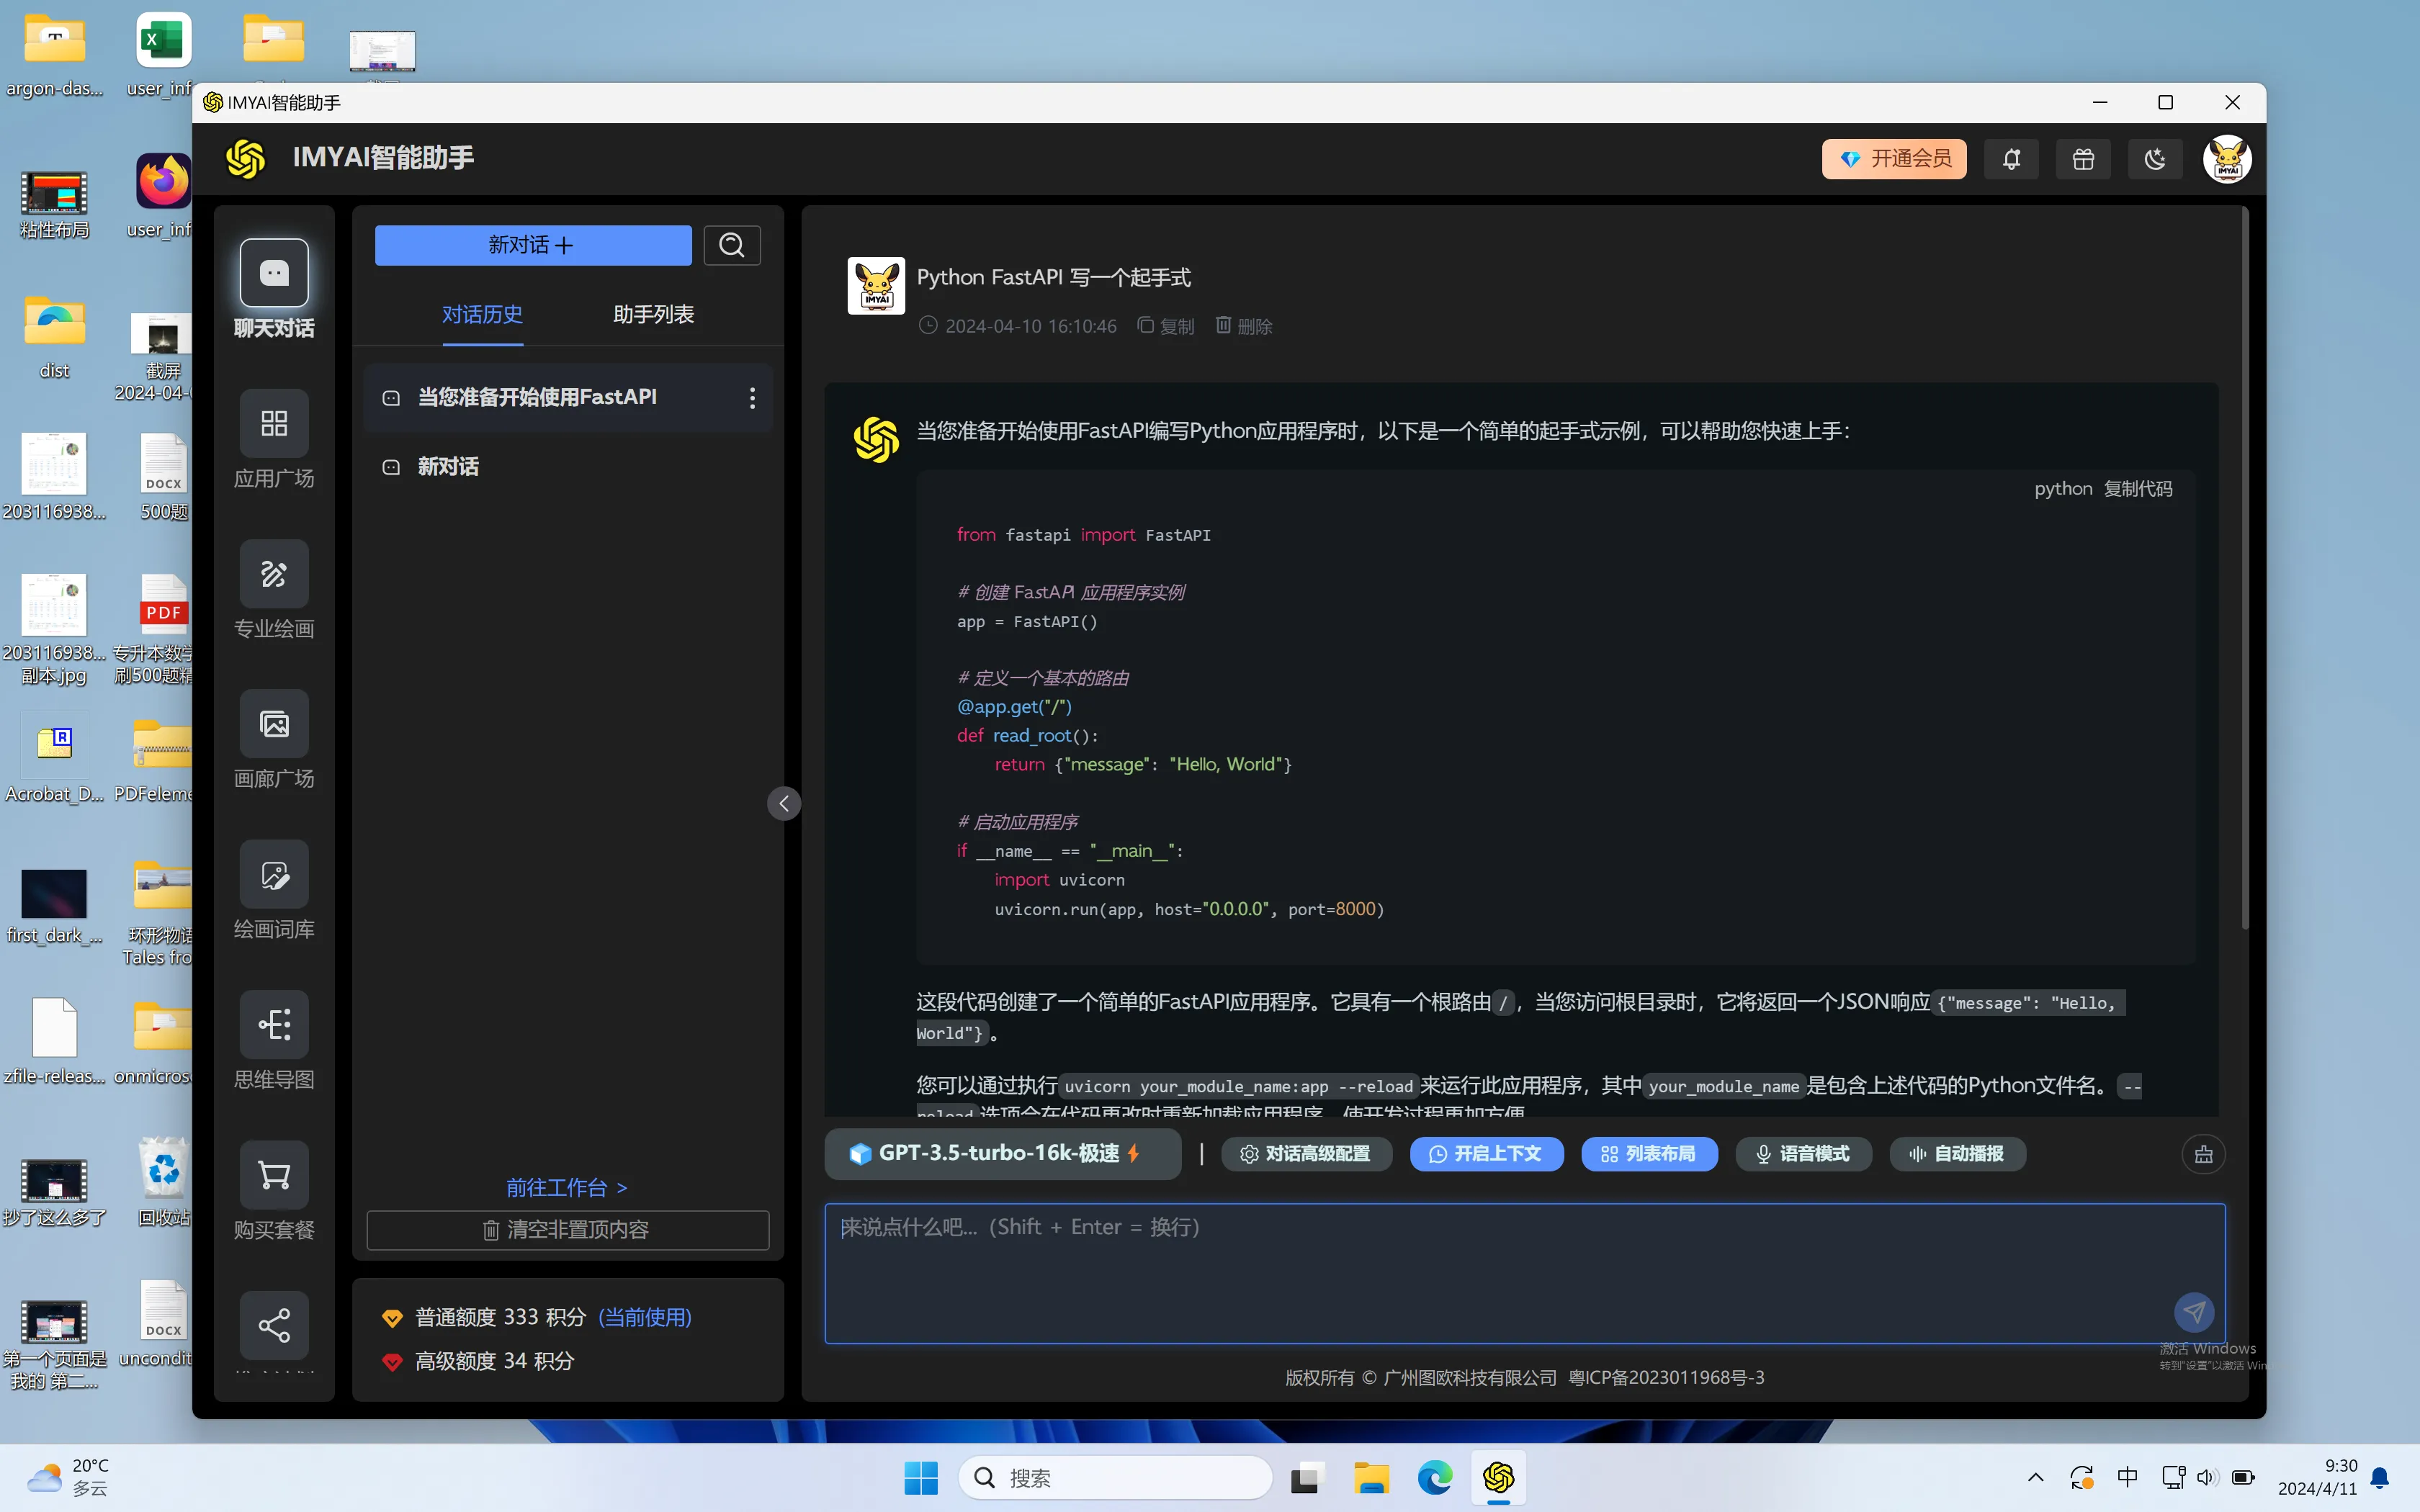Screen dimensions: 2420x1512
Task: Open Firefox icon on desktop
Action: tap(163, 181)
